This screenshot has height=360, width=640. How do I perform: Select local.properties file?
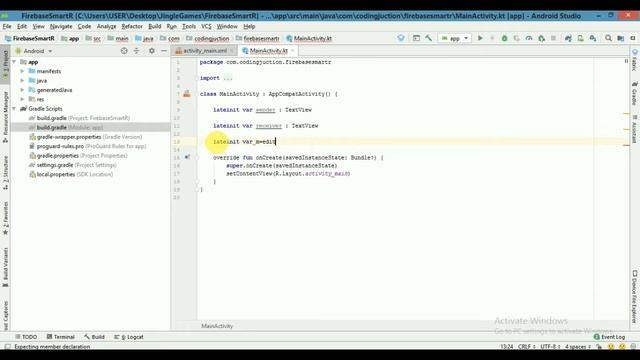coord(71,174)
